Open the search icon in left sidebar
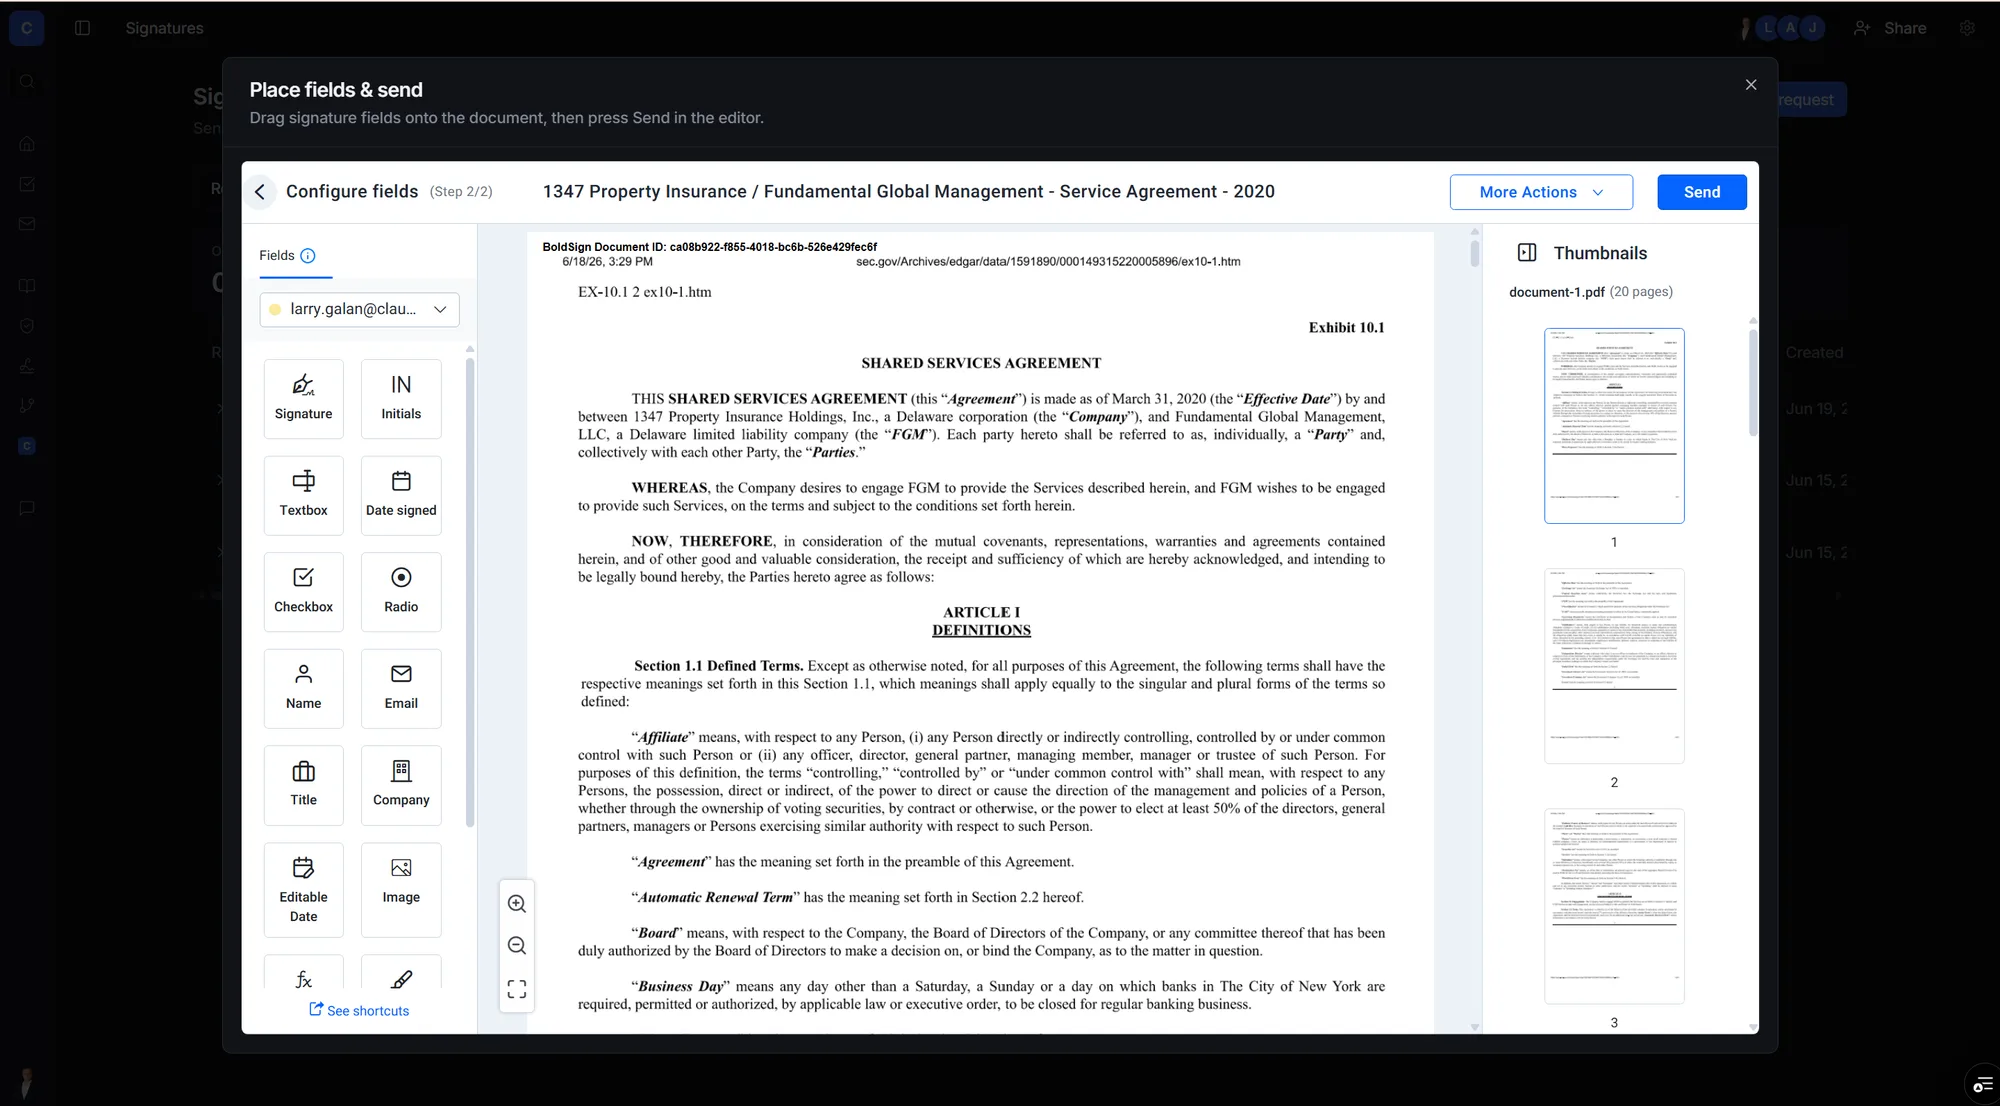Viewport: 2000px width, 1106px height. coord(27,82)
